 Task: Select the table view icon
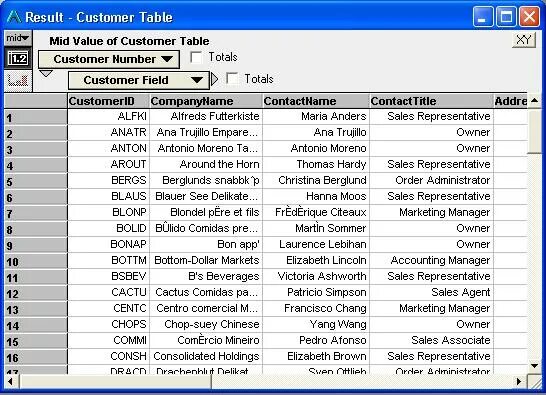[x=18, y=59]
